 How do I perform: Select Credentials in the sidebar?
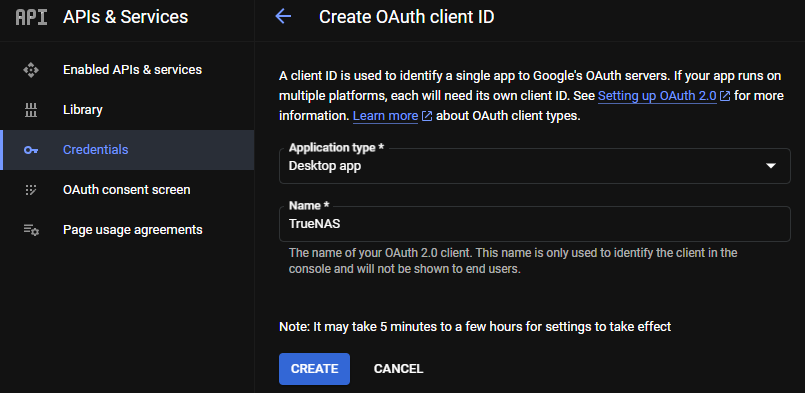[x=127, y=150]
